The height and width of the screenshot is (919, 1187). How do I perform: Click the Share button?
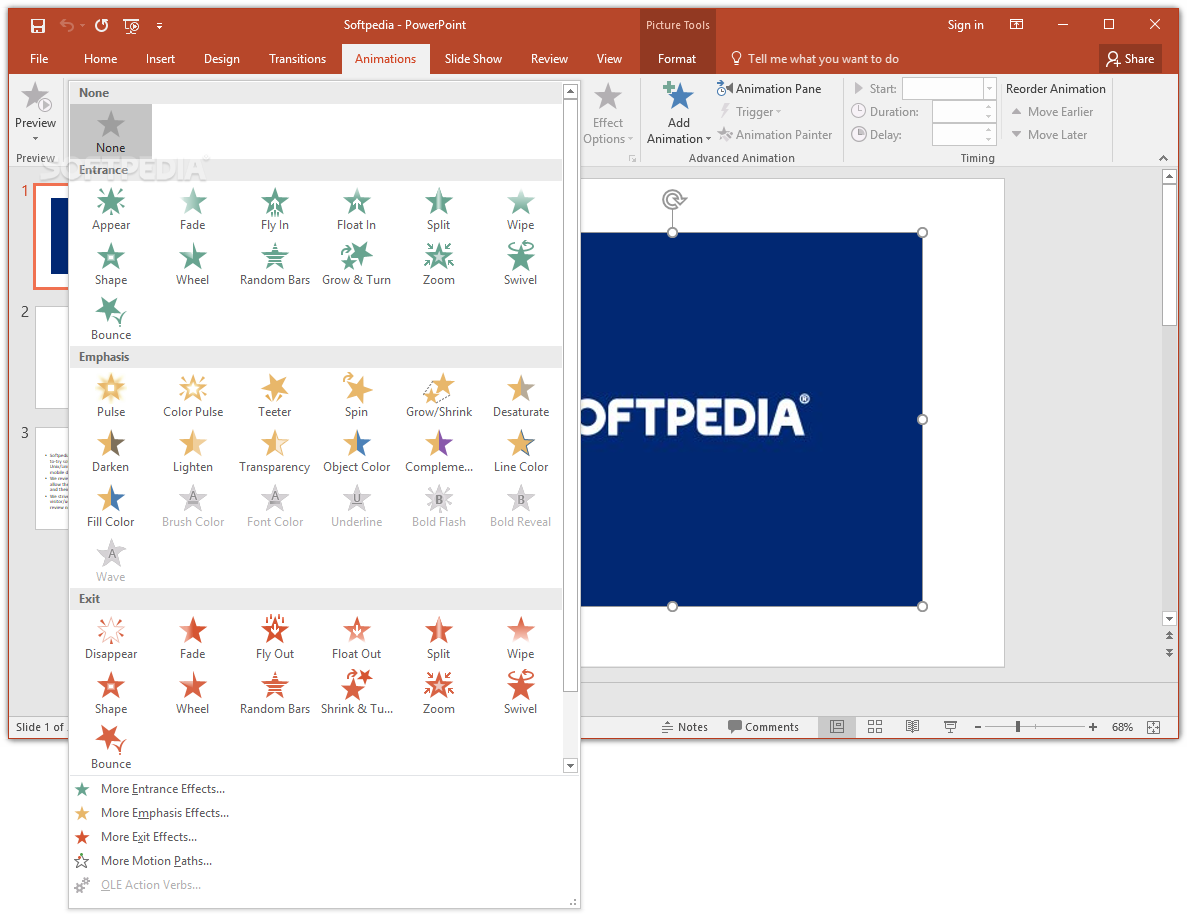point(1130,59)
